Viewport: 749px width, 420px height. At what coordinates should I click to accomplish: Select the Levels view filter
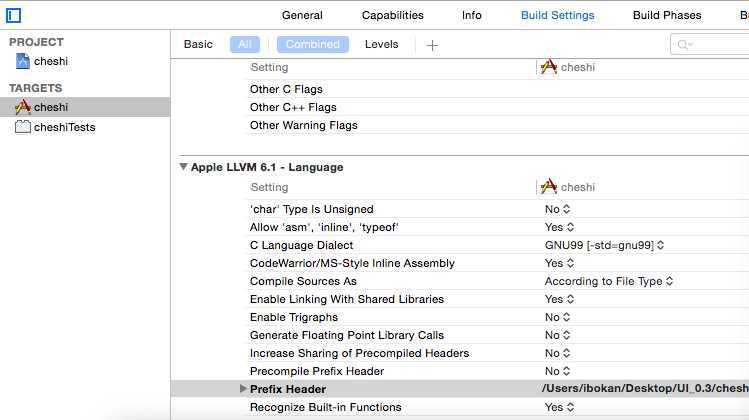(x=381, y=44)
